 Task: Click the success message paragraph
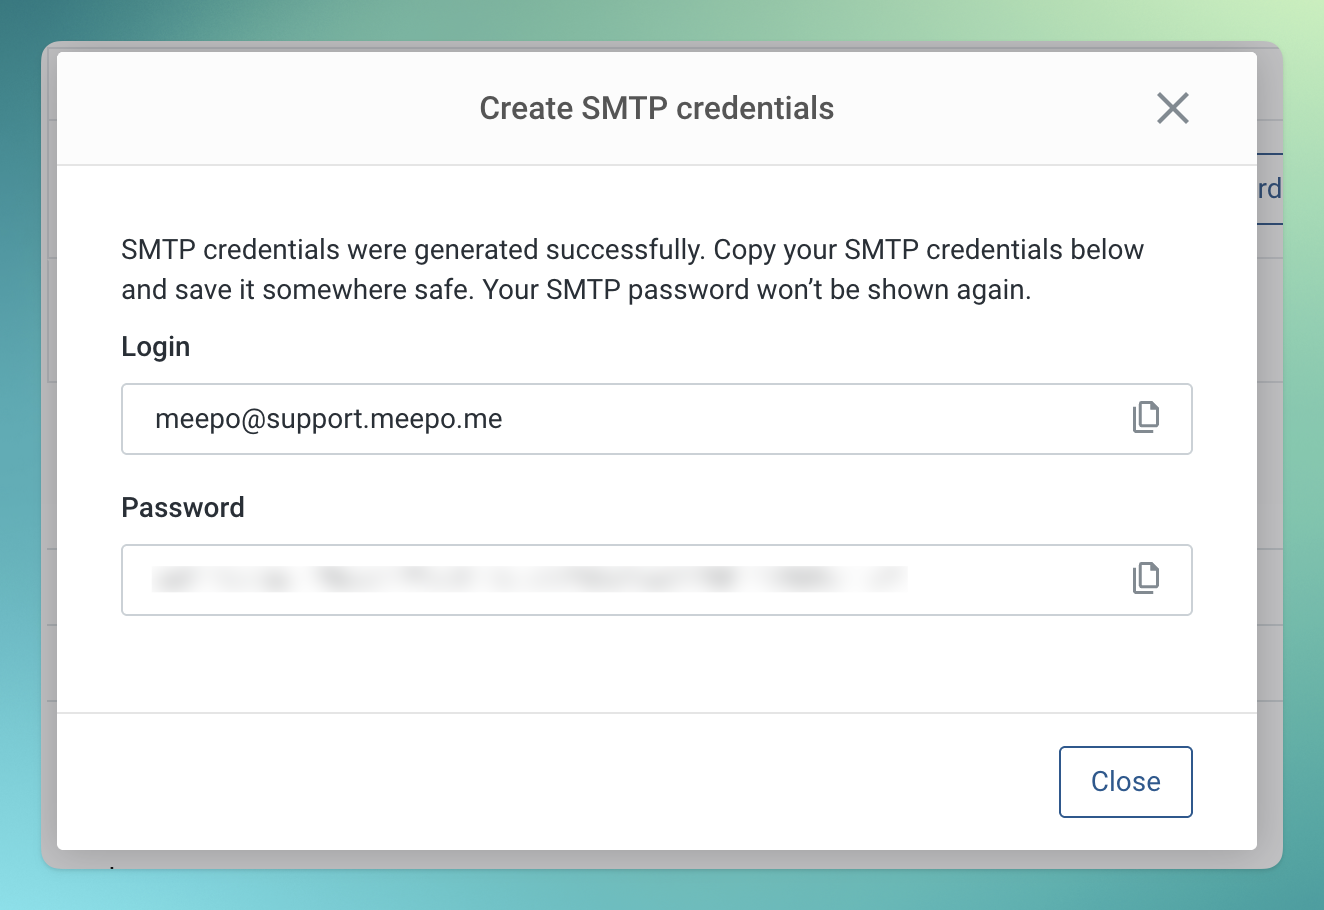point(632,250)
